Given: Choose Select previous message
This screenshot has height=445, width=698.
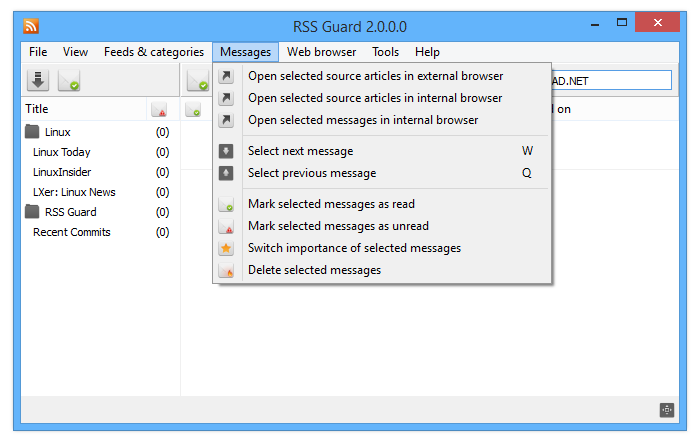Looking at the screenshot, I should [x=382, y=173].
